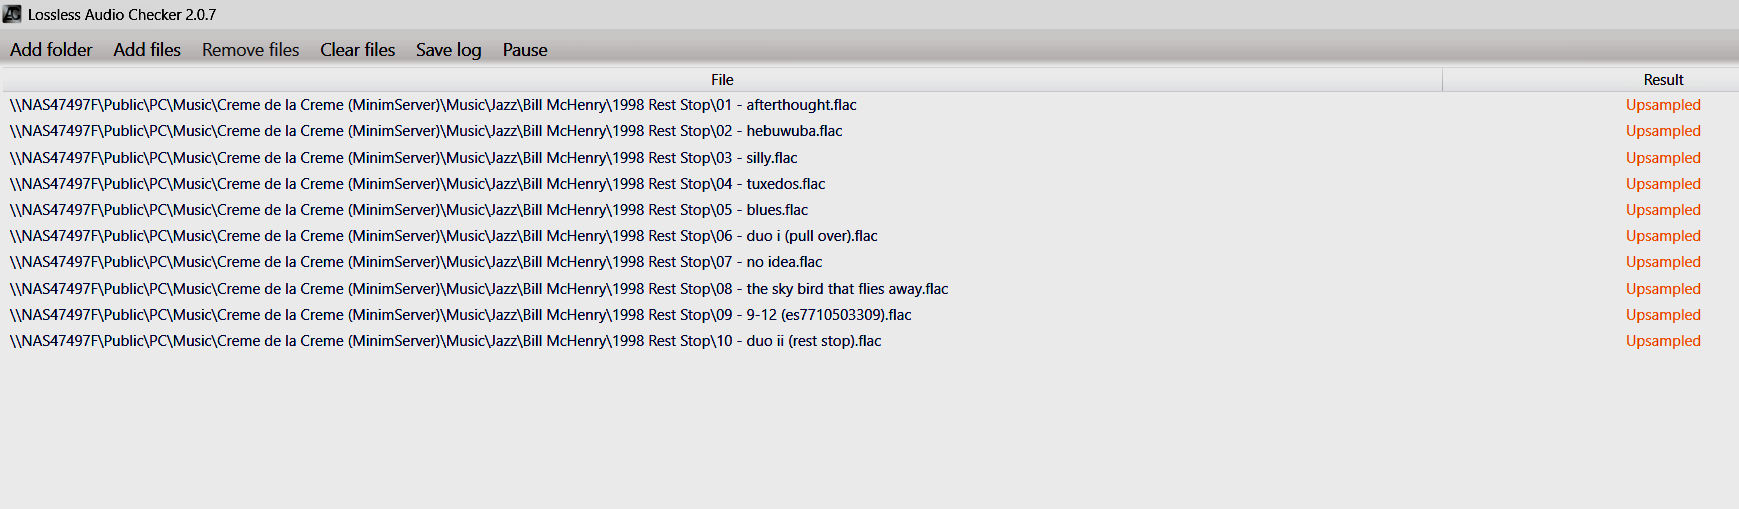Choose Add files in the toolbar
The image size is (1739, 509).
[147, 50]
